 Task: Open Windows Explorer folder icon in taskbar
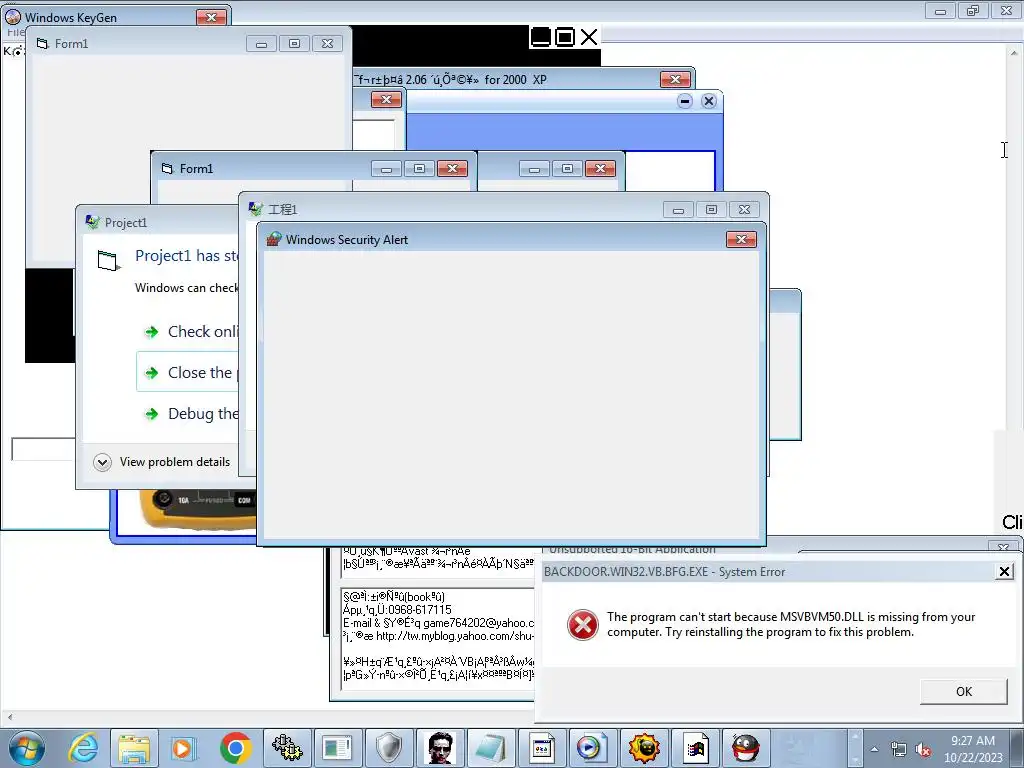coord(134,748)
